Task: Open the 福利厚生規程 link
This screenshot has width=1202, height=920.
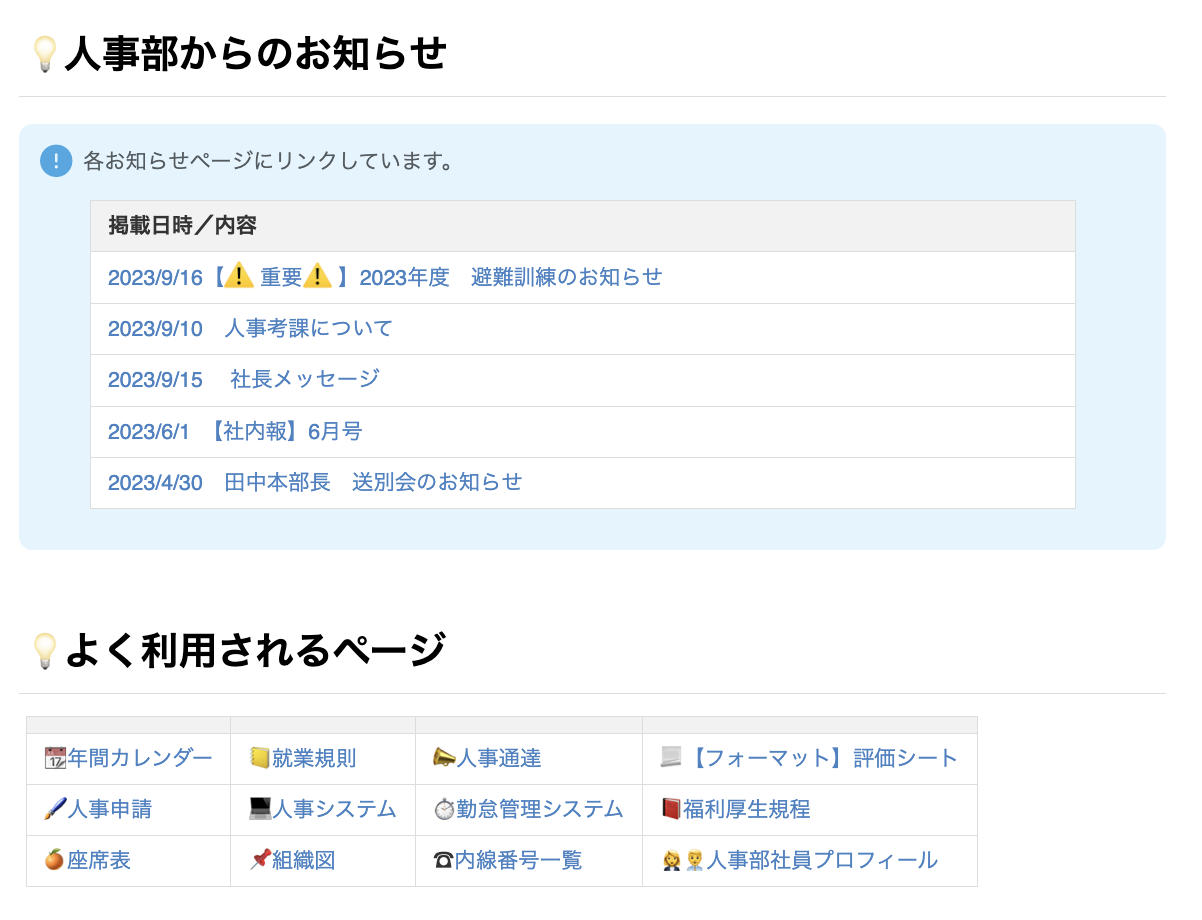Action: (747, 810)
